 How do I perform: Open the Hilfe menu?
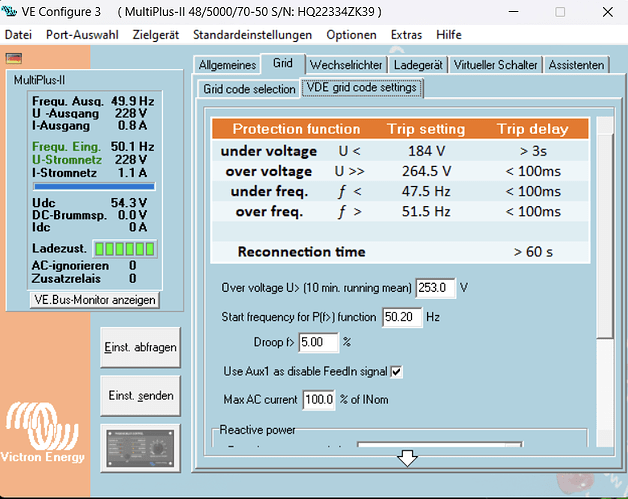coord(449,35)
